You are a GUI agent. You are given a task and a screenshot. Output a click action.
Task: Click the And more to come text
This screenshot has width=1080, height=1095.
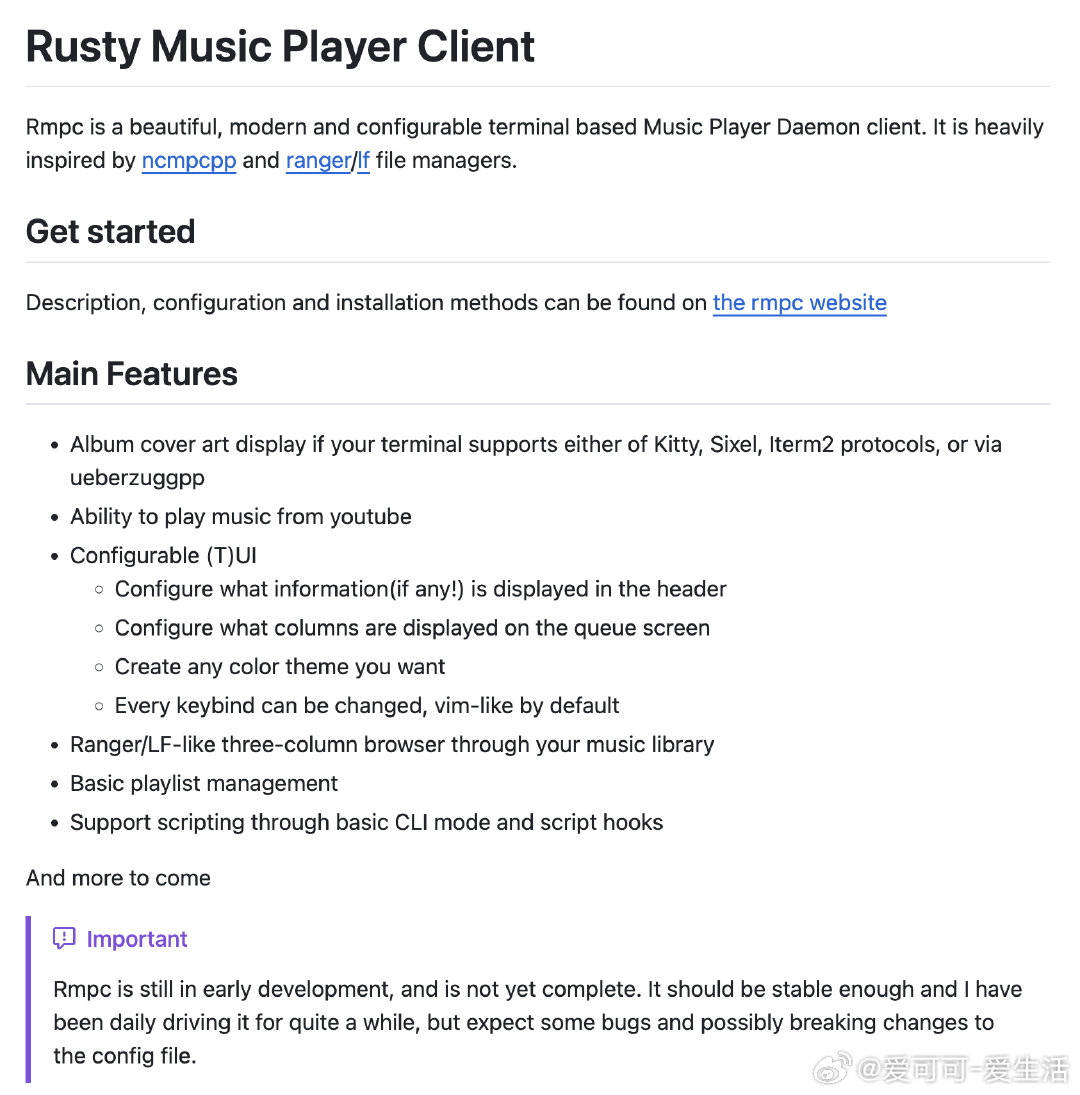pos(118,878)
